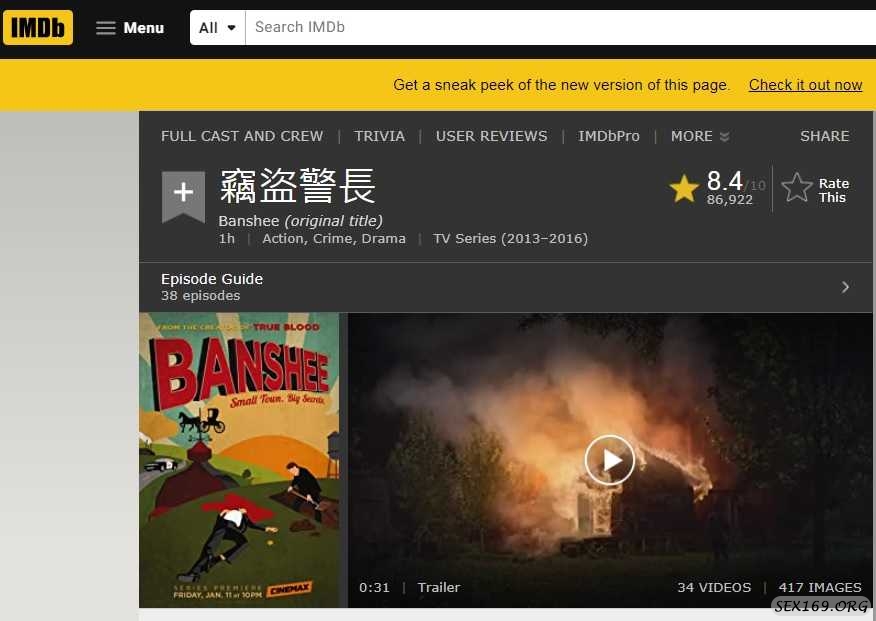Viewport: 876px width, 621px height.
Task: Open the hamburger Menu
Action: tap(130, 28)
